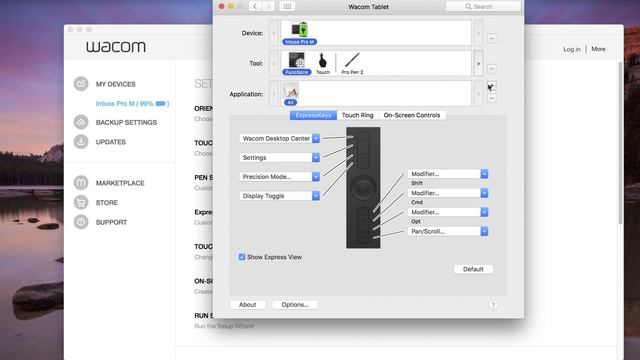Click Marketplace icon in Desktop Center

(81, 182)
